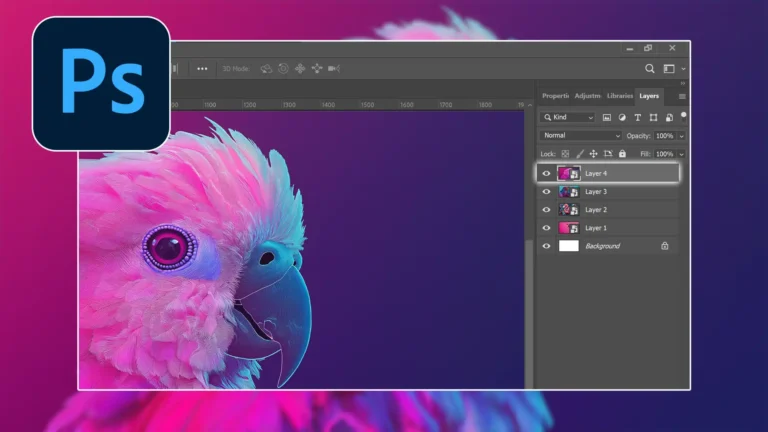Click the Opacity 100% field

click(x=665, y=136)
